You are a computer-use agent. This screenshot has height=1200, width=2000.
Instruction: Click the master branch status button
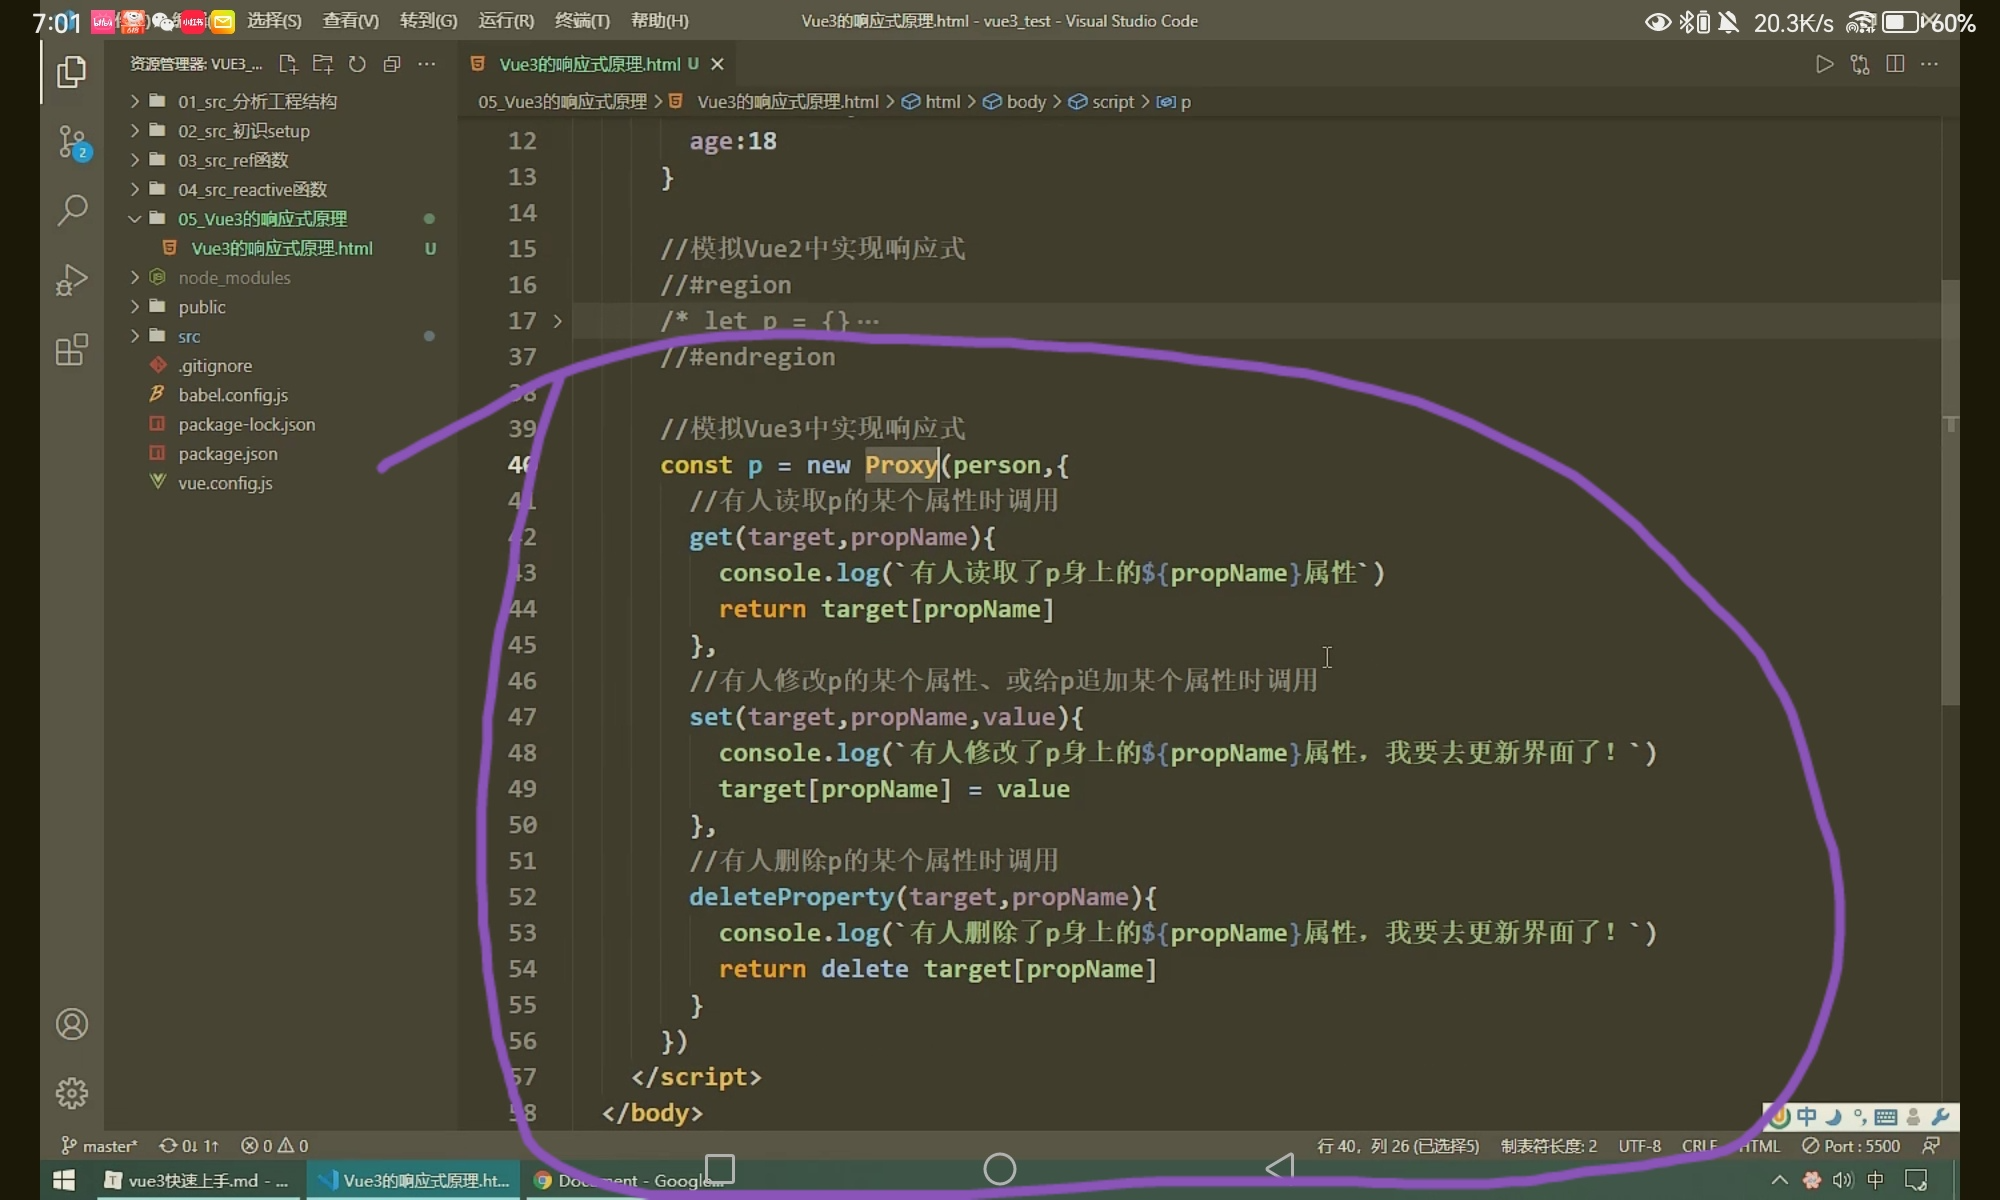point(100,1146)
